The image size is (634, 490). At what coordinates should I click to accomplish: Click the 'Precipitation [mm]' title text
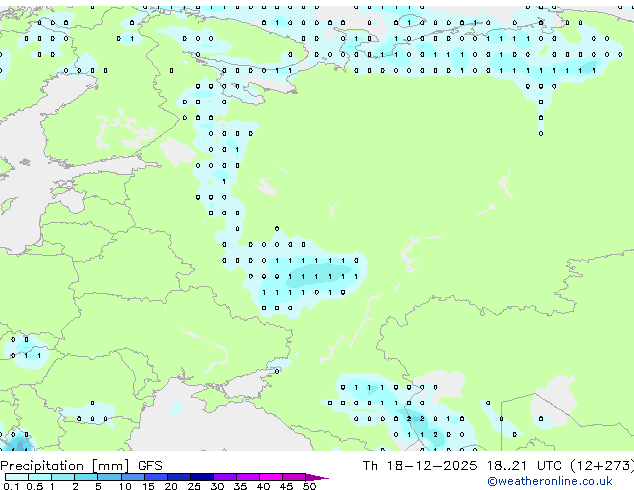(x=65, y=466)
